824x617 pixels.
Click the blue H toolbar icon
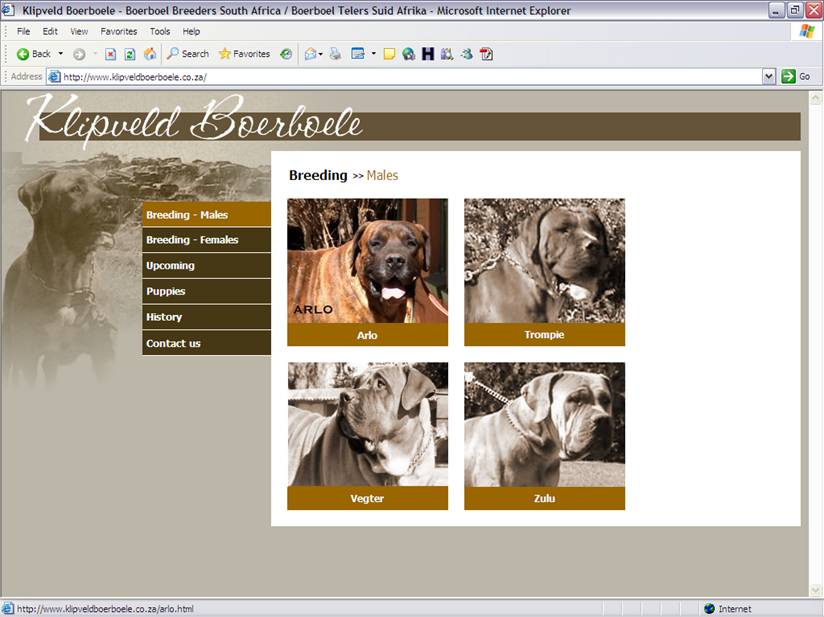(x=428, y=54)
